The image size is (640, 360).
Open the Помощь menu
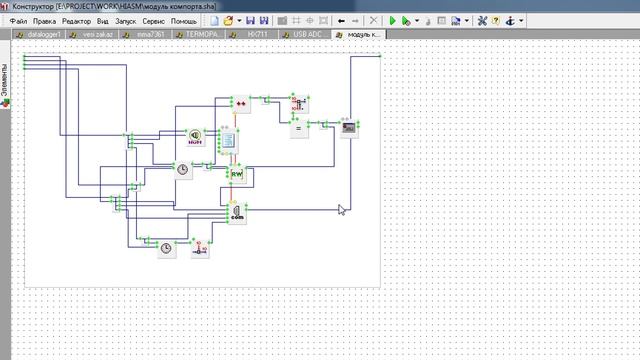[184, 21]
